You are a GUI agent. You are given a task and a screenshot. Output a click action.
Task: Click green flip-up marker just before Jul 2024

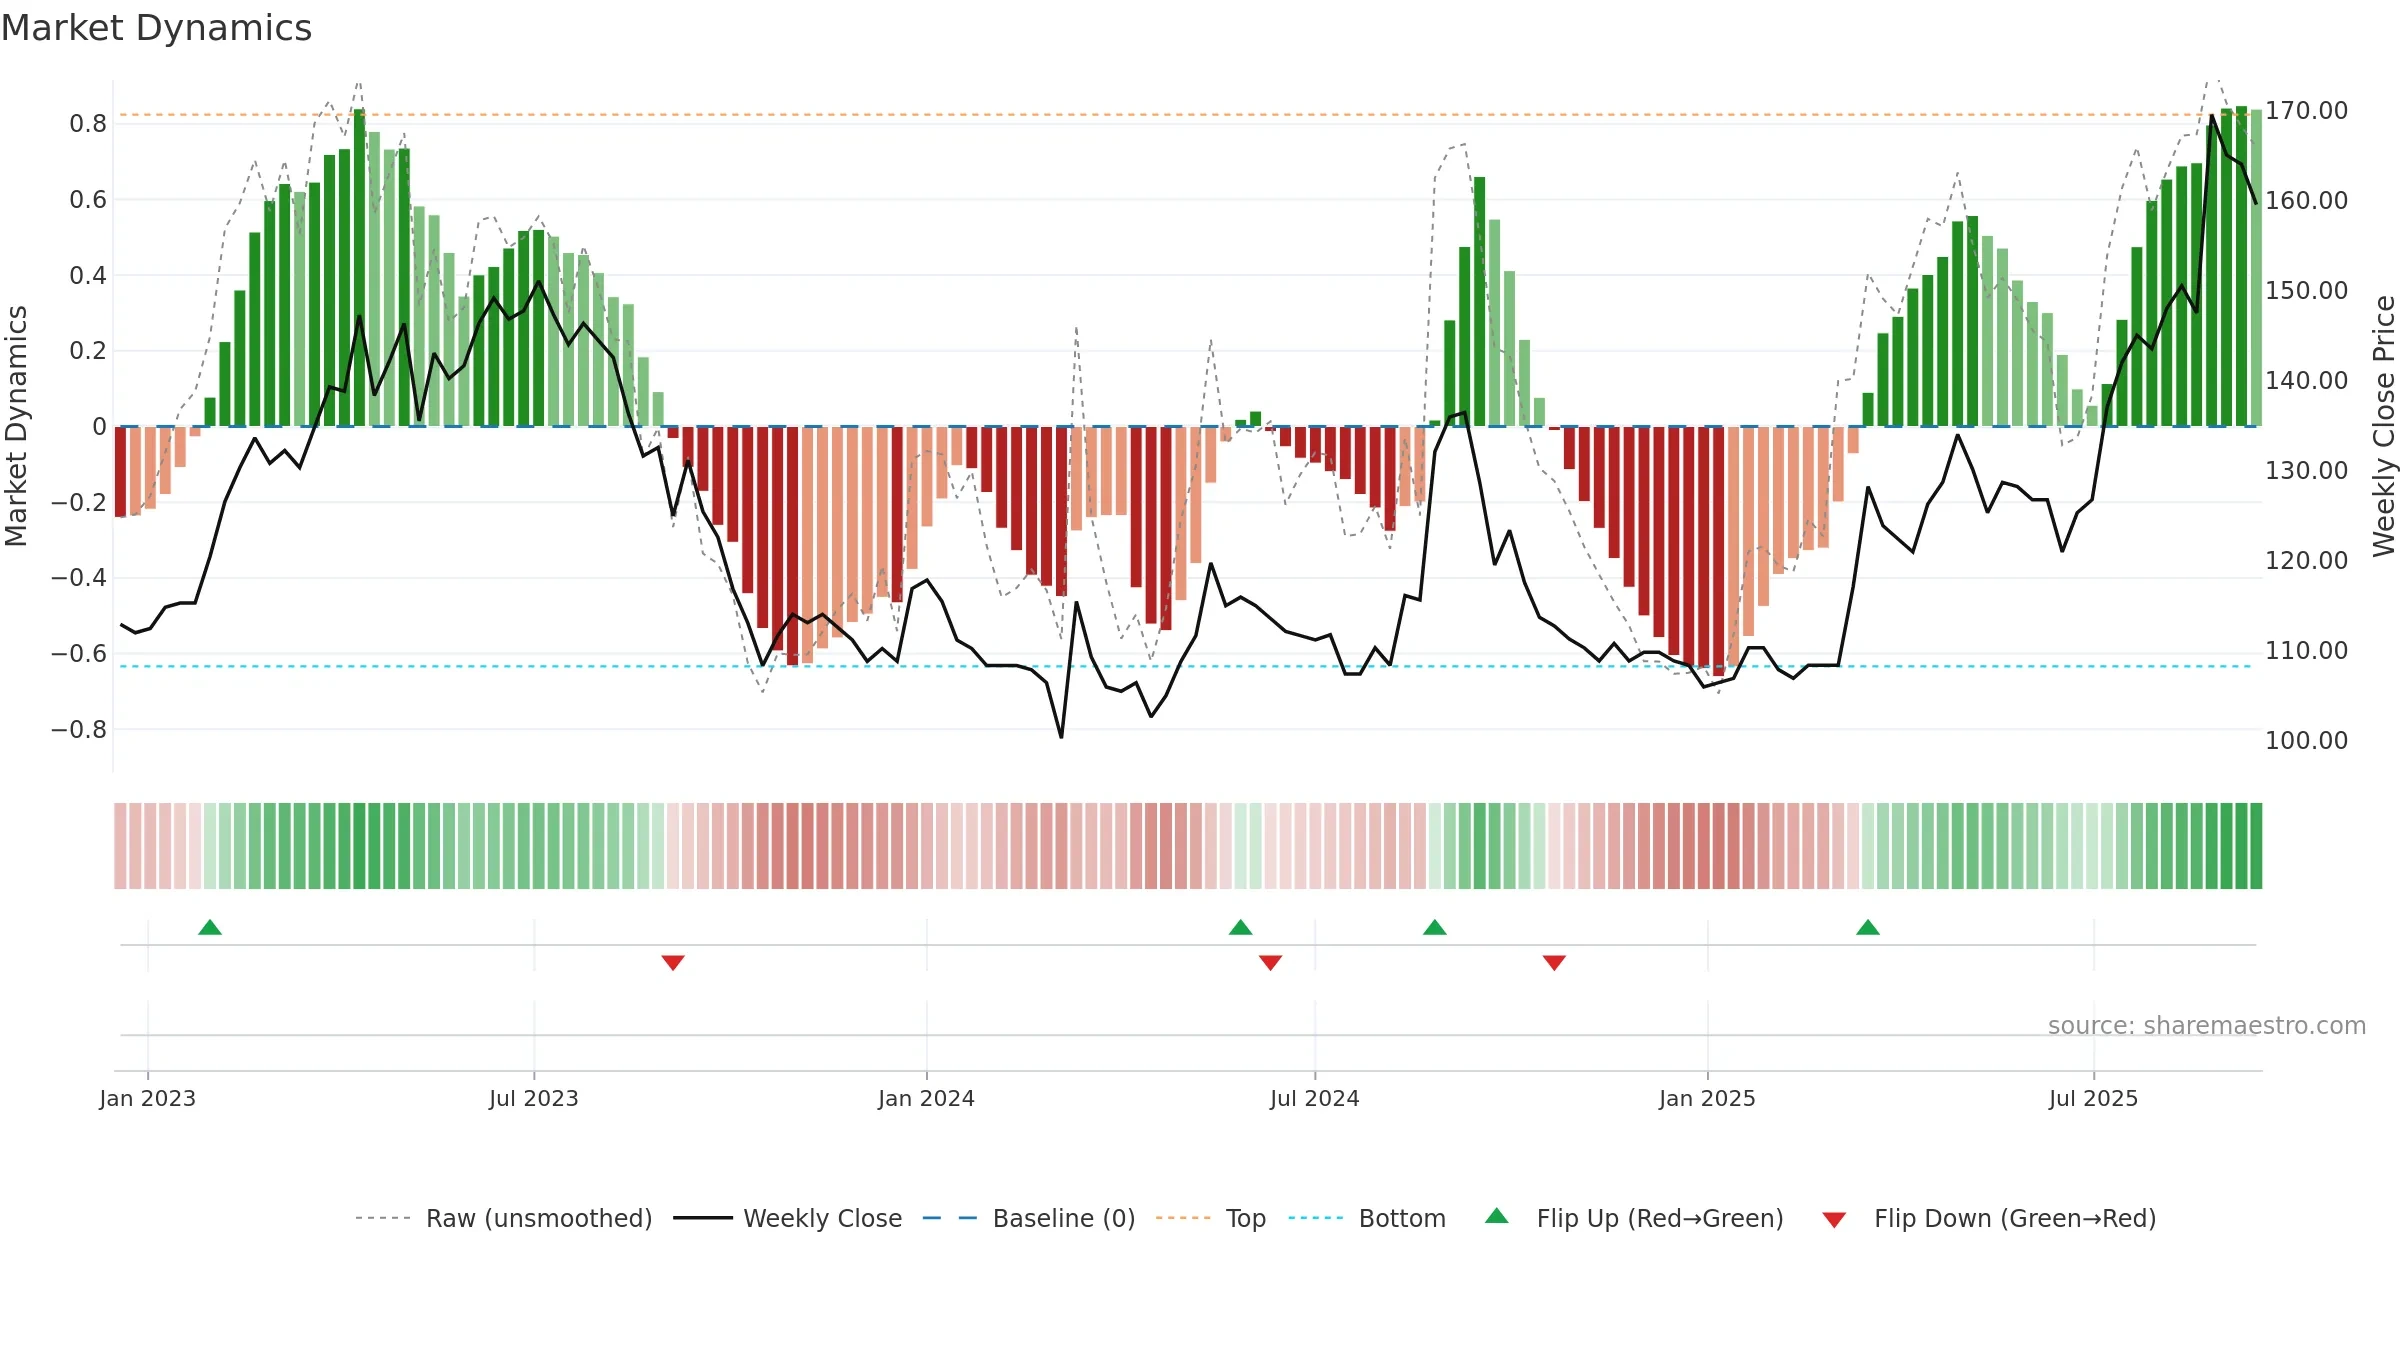[1241, 927]
